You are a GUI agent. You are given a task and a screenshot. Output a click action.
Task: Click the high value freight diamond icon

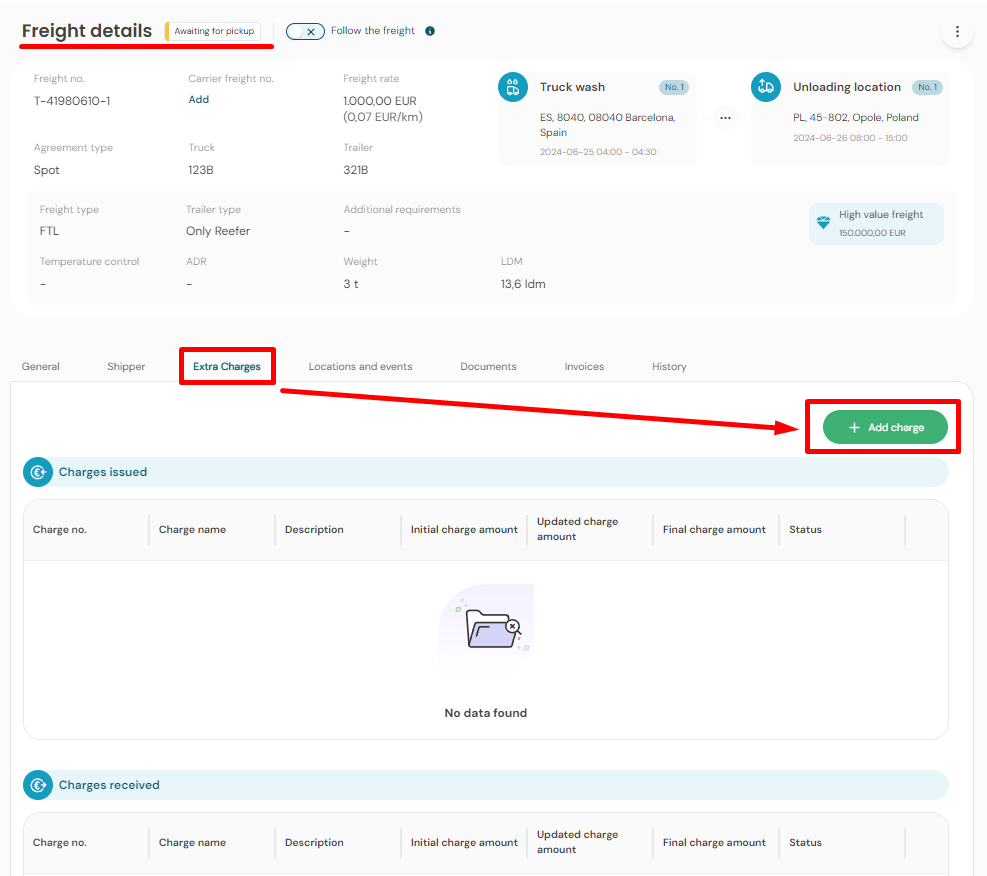click(823, 222)
